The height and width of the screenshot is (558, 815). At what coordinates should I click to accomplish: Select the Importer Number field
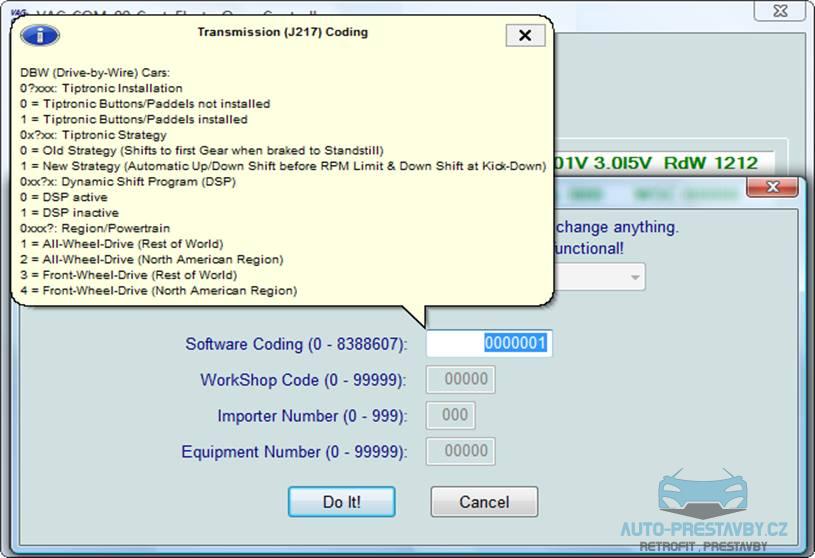[451, 416]
